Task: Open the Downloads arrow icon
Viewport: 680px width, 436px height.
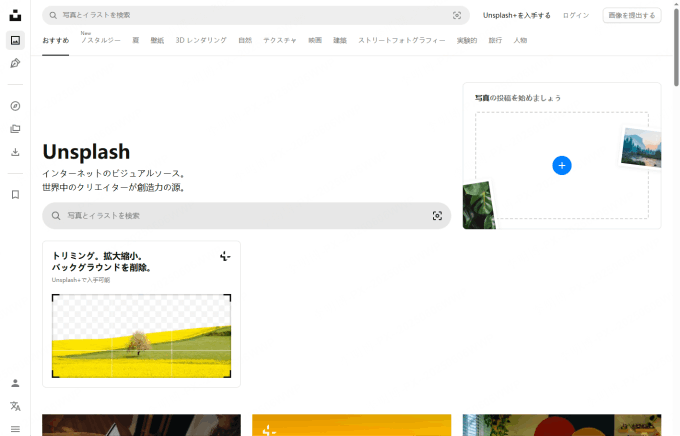Action: click(x=15, y=152)
